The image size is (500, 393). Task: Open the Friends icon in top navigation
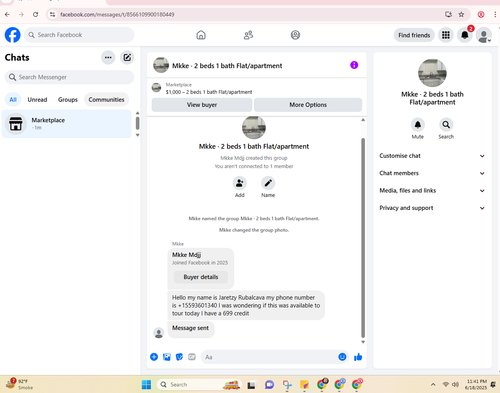[x=248, y=35]
